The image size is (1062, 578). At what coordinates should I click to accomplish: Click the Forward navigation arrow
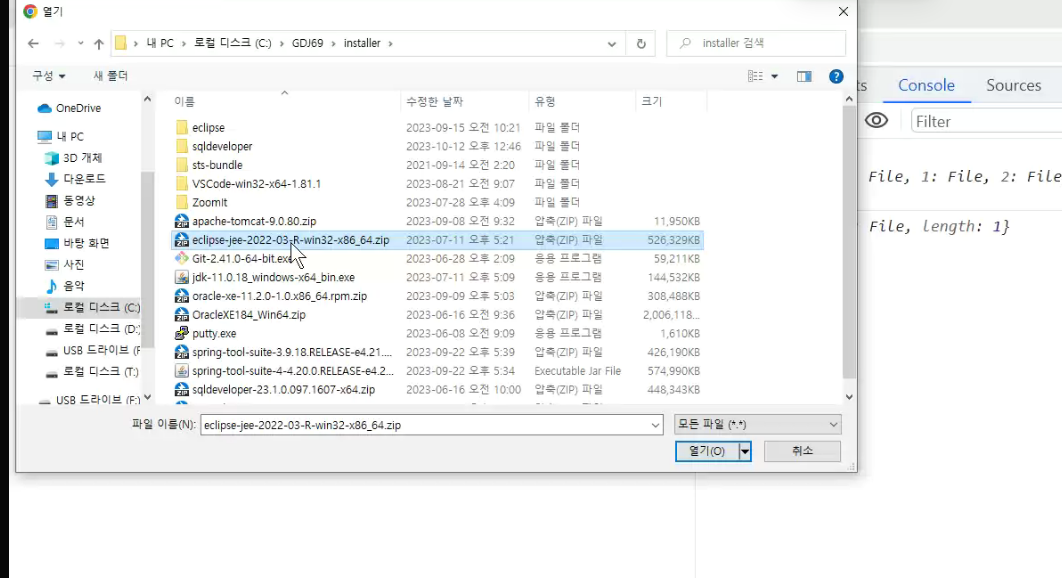(x=60, y=43)
